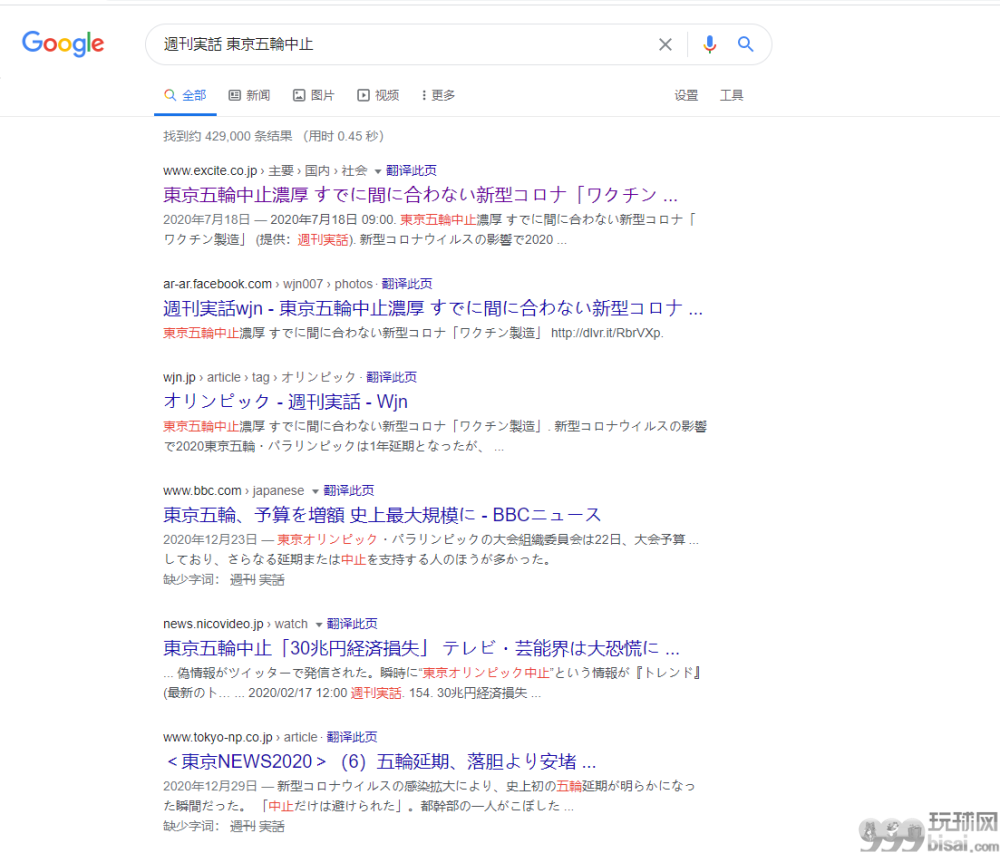The height and width of the screenshot is (853, 1000).
Task: Click the www.tokyo-np.co.jp › article breadcrumb
Action: [240, 737]
